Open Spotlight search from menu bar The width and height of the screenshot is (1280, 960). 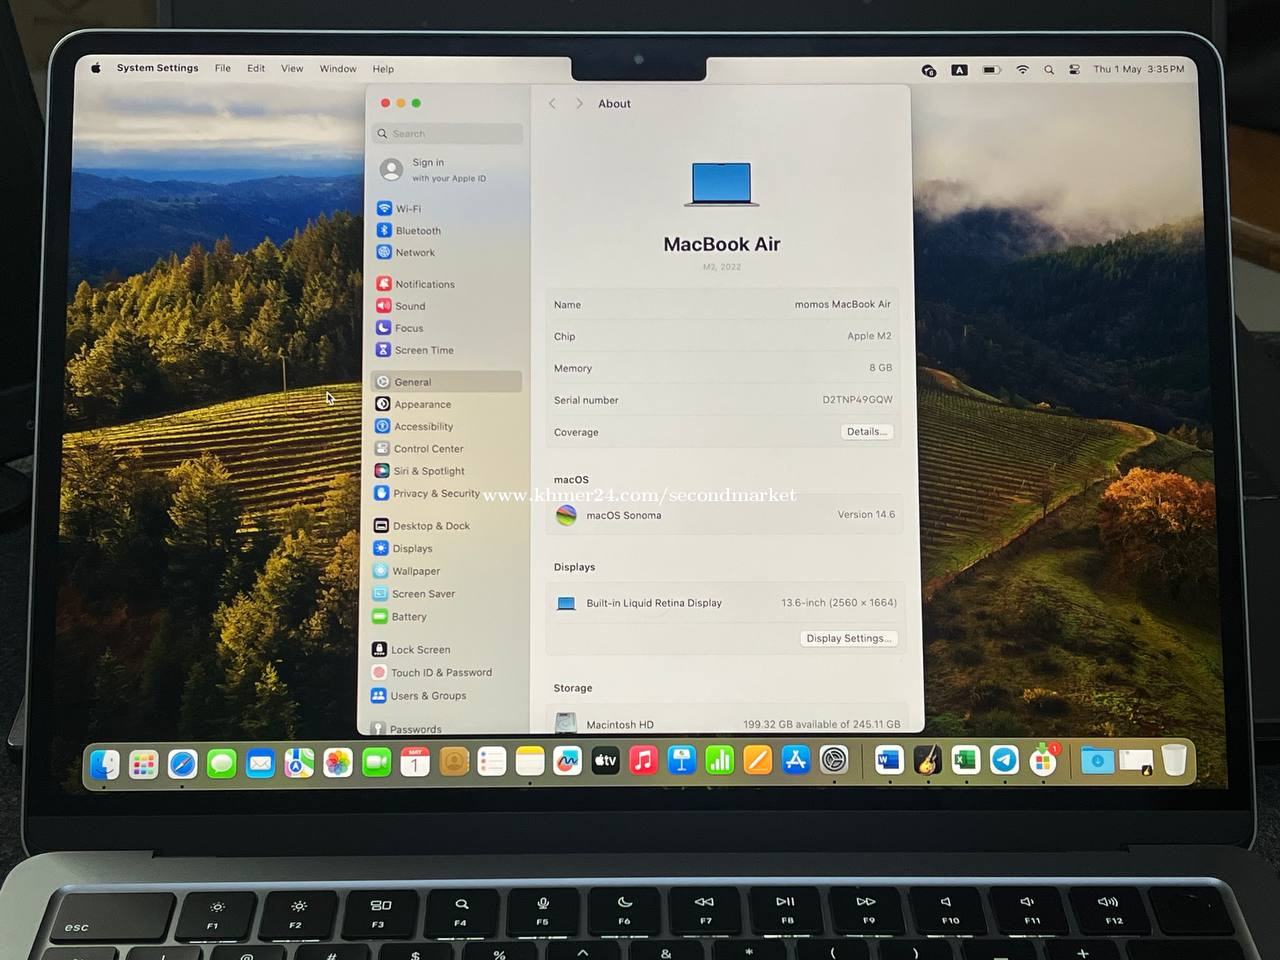[x=1049, y=70]
